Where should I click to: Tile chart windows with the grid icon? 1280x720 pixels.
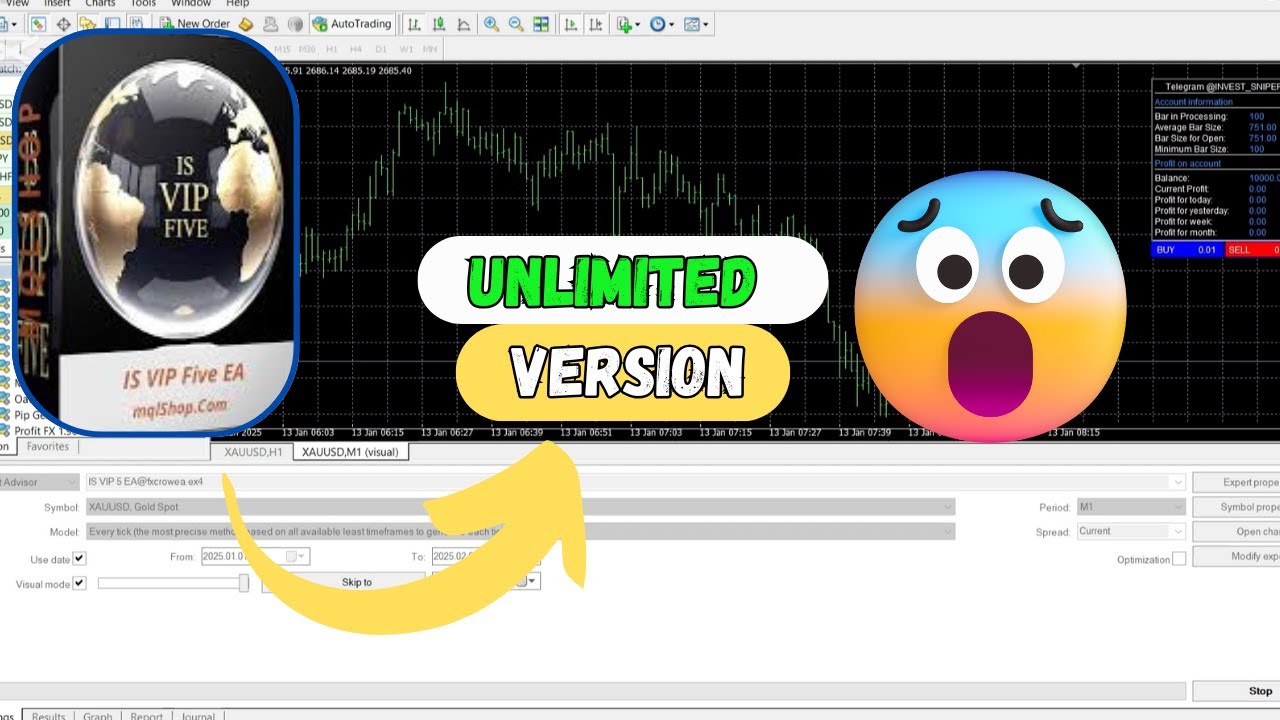(x=541, y=24)
